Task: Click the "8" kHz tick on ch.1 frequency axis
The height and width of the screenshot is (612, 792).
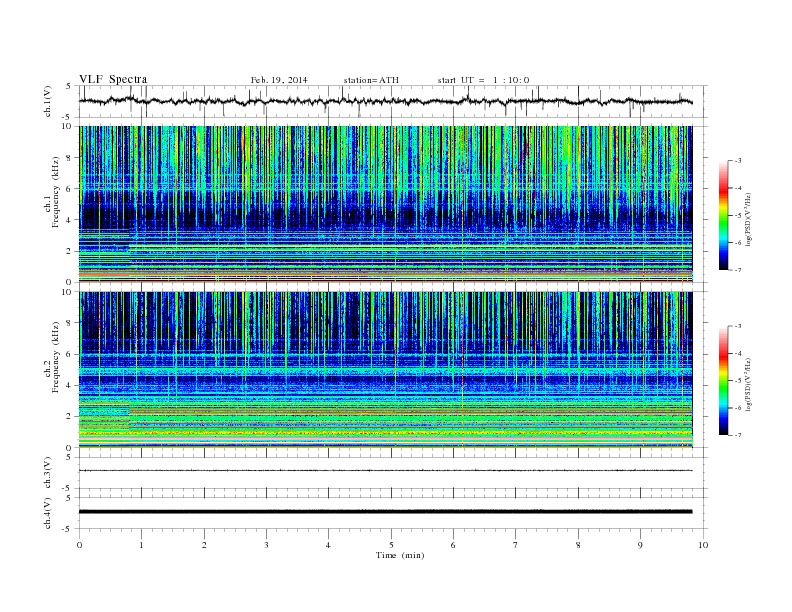Action: click(69, 158)
